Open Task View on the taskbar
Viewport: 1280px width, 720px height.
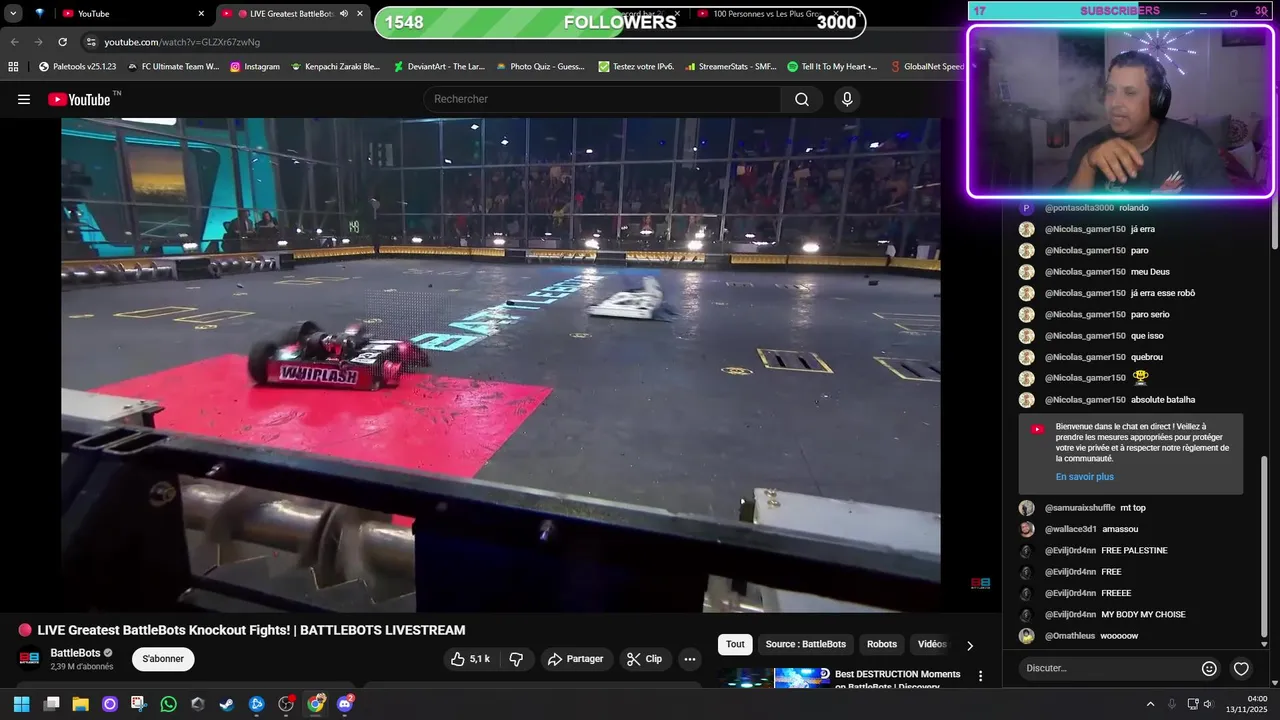coord(51,704)
